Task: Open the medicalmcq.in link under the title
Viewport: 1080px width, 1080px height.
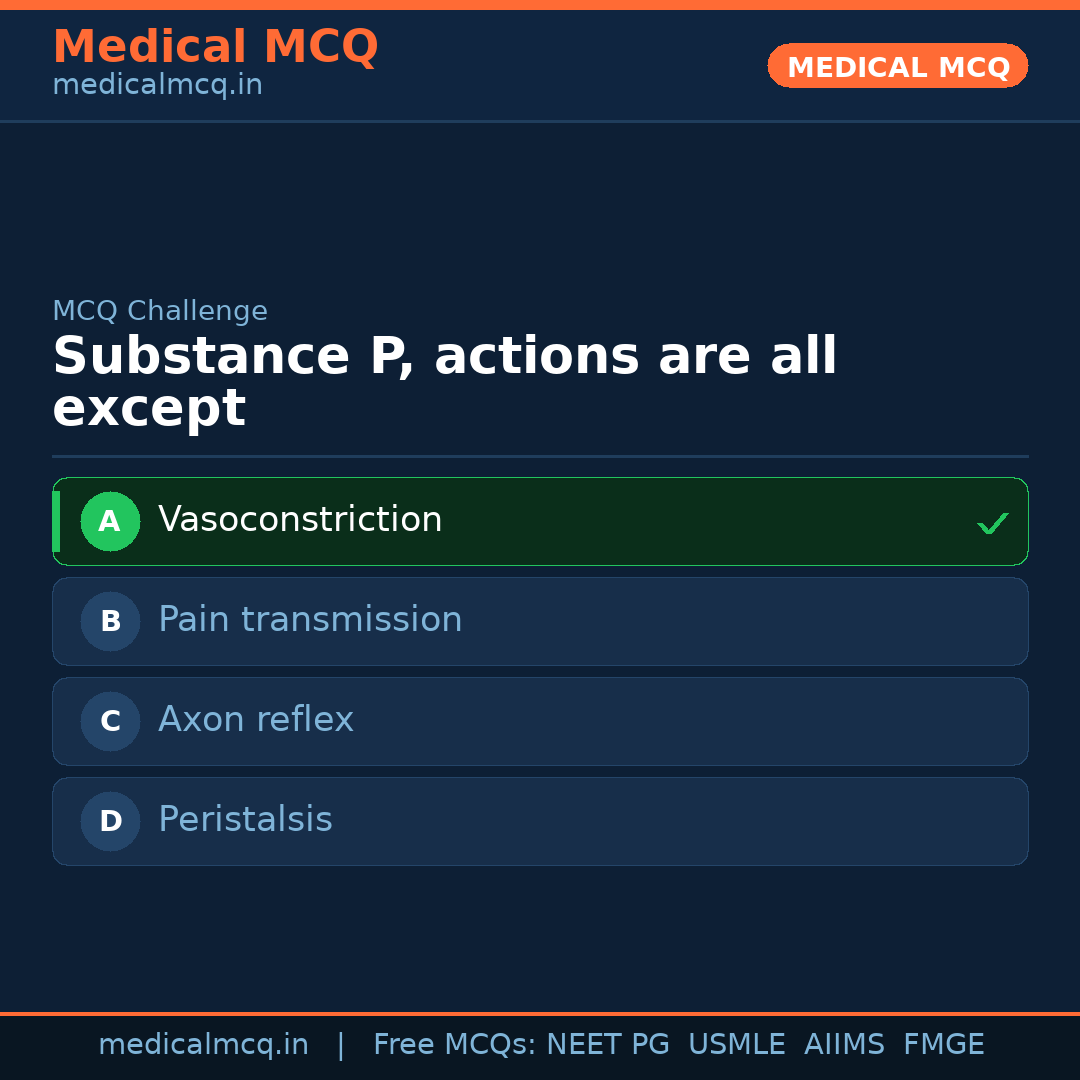Action: [157, 85]
